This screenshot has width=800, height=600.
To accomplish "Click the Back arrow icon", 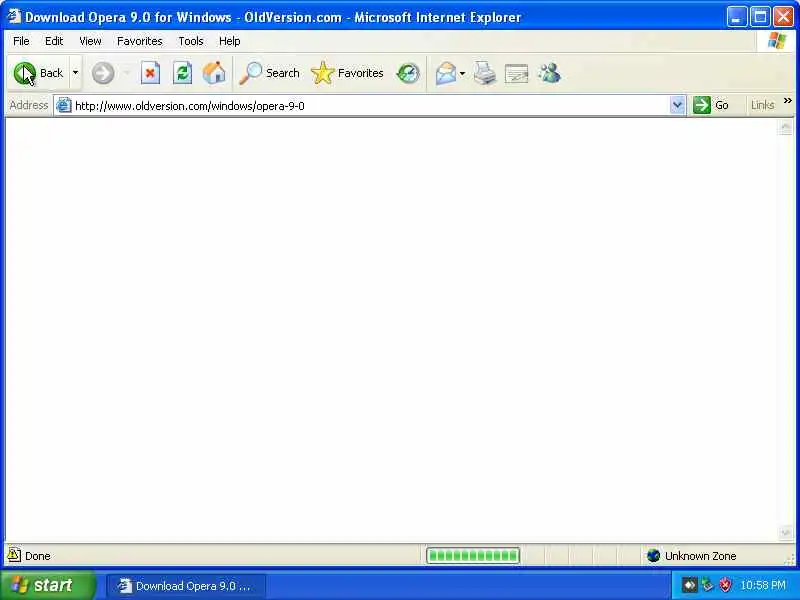I will click(24, 73).
